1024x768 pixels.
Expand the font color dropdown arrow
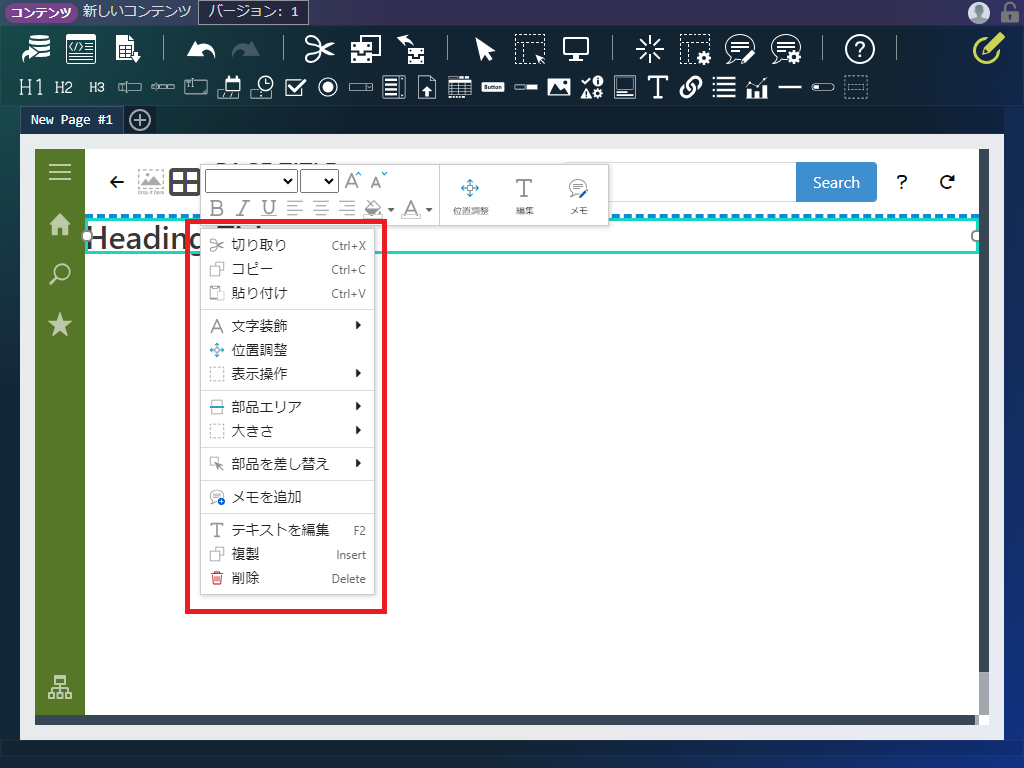tap(429, 210)
